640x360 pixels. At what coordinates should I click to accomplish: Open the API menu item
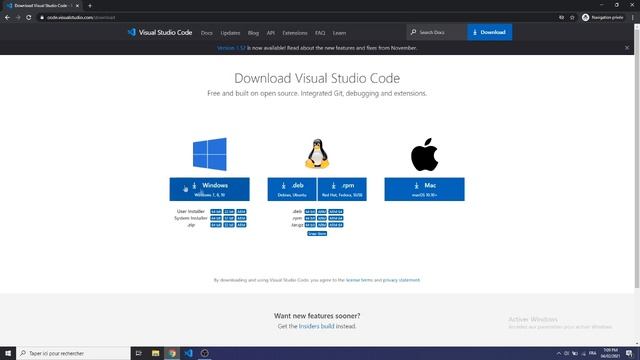coord(271,33)
